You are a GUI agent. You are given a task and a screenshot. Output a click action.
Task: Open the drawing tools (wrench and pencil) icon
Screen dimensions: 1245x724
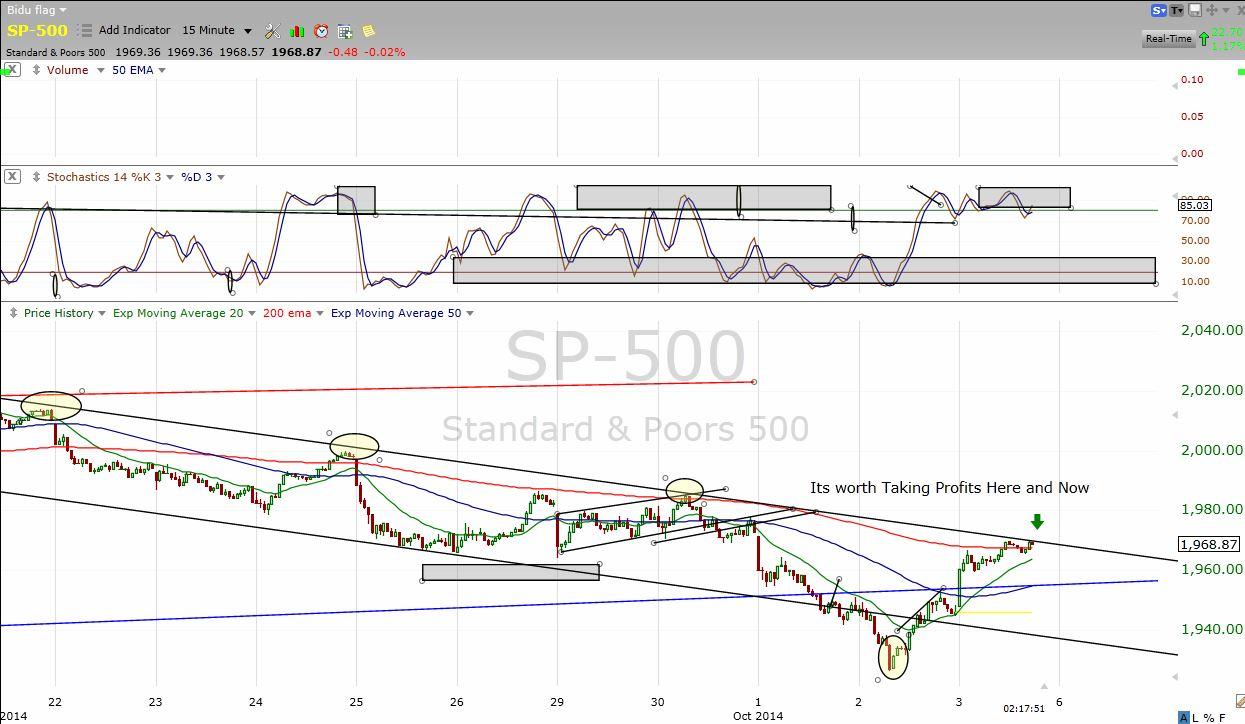point(272,31)
